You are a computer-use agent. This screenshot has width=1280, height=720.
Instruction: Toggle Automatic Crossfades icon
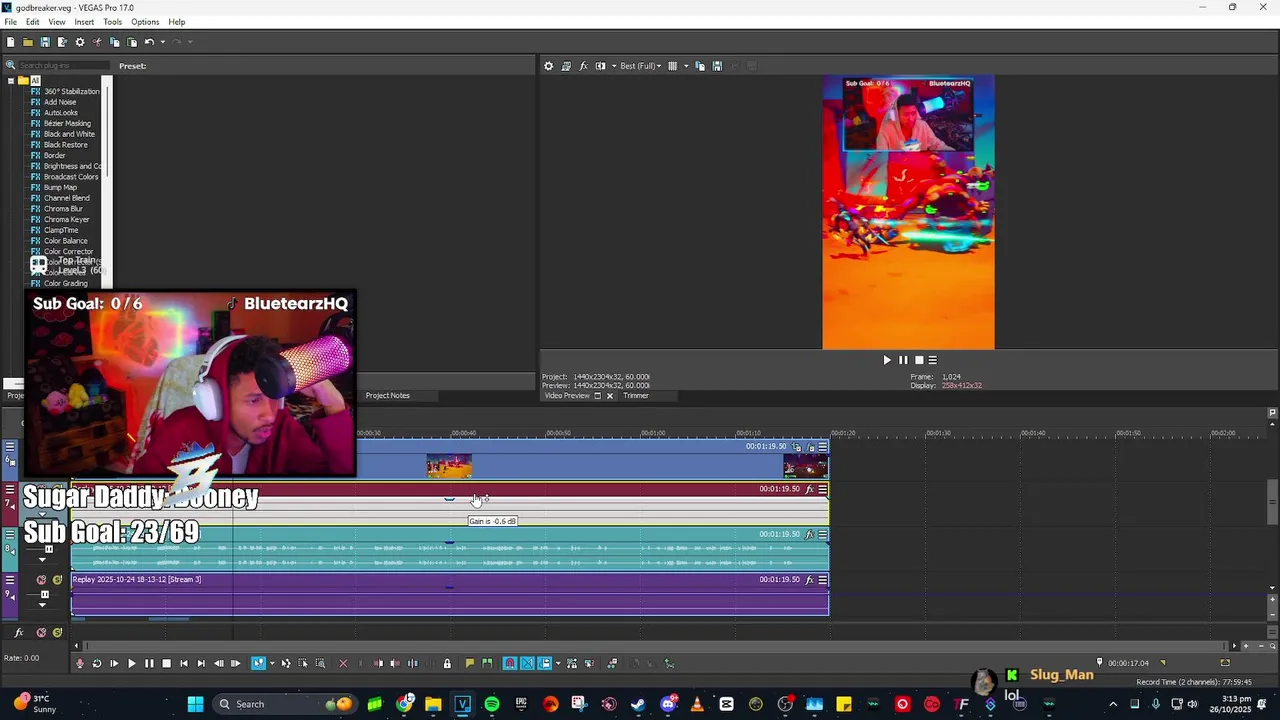(x=527, y=663)
